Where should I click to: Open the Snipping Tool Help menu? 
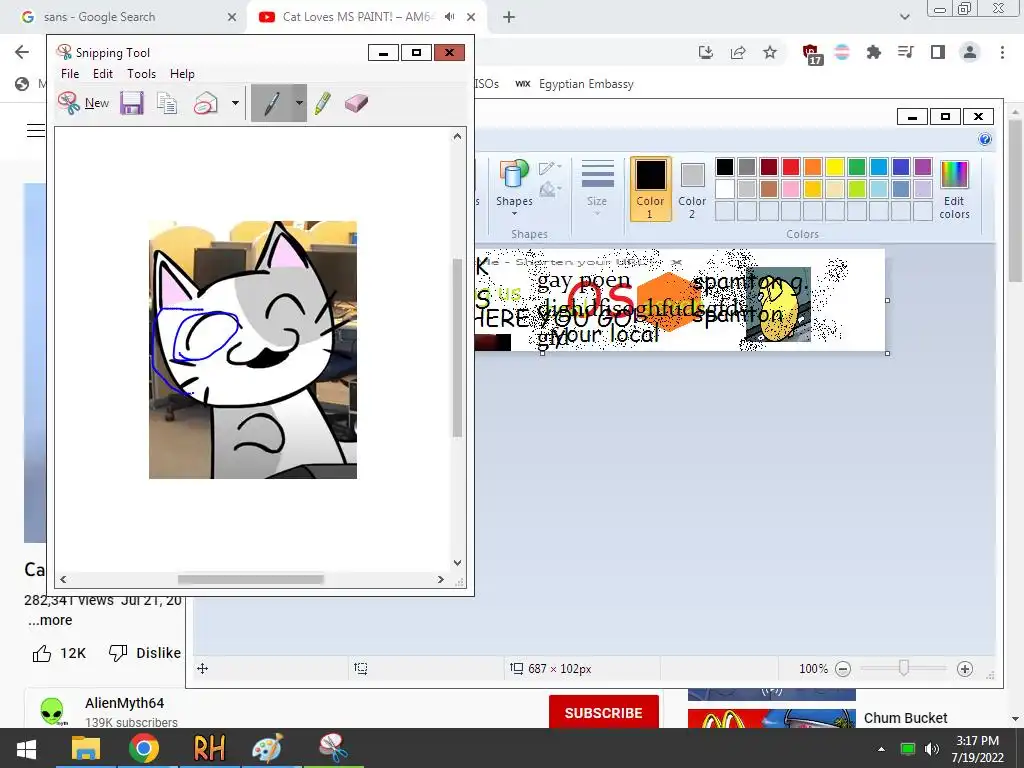[182, 74]
